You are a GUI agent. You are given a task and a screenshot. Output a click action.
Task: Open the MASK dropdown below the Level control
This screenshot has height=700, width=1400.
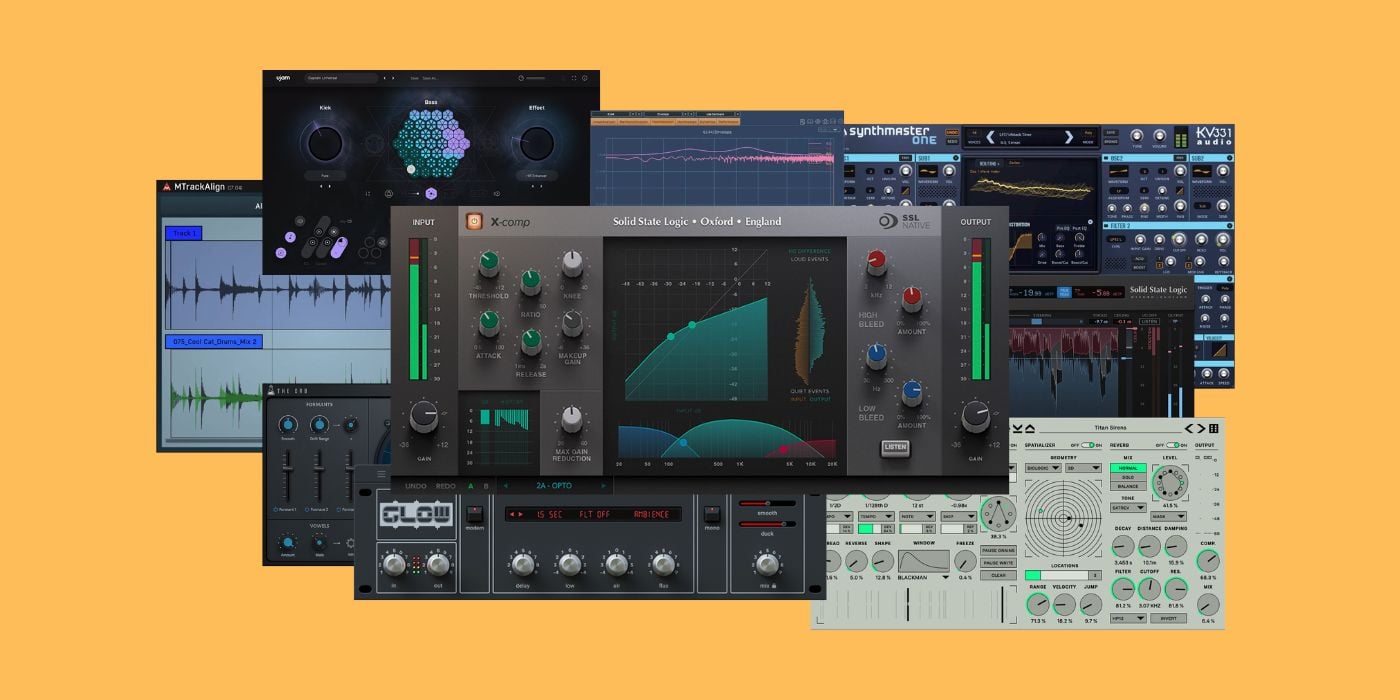(1168, 516)
